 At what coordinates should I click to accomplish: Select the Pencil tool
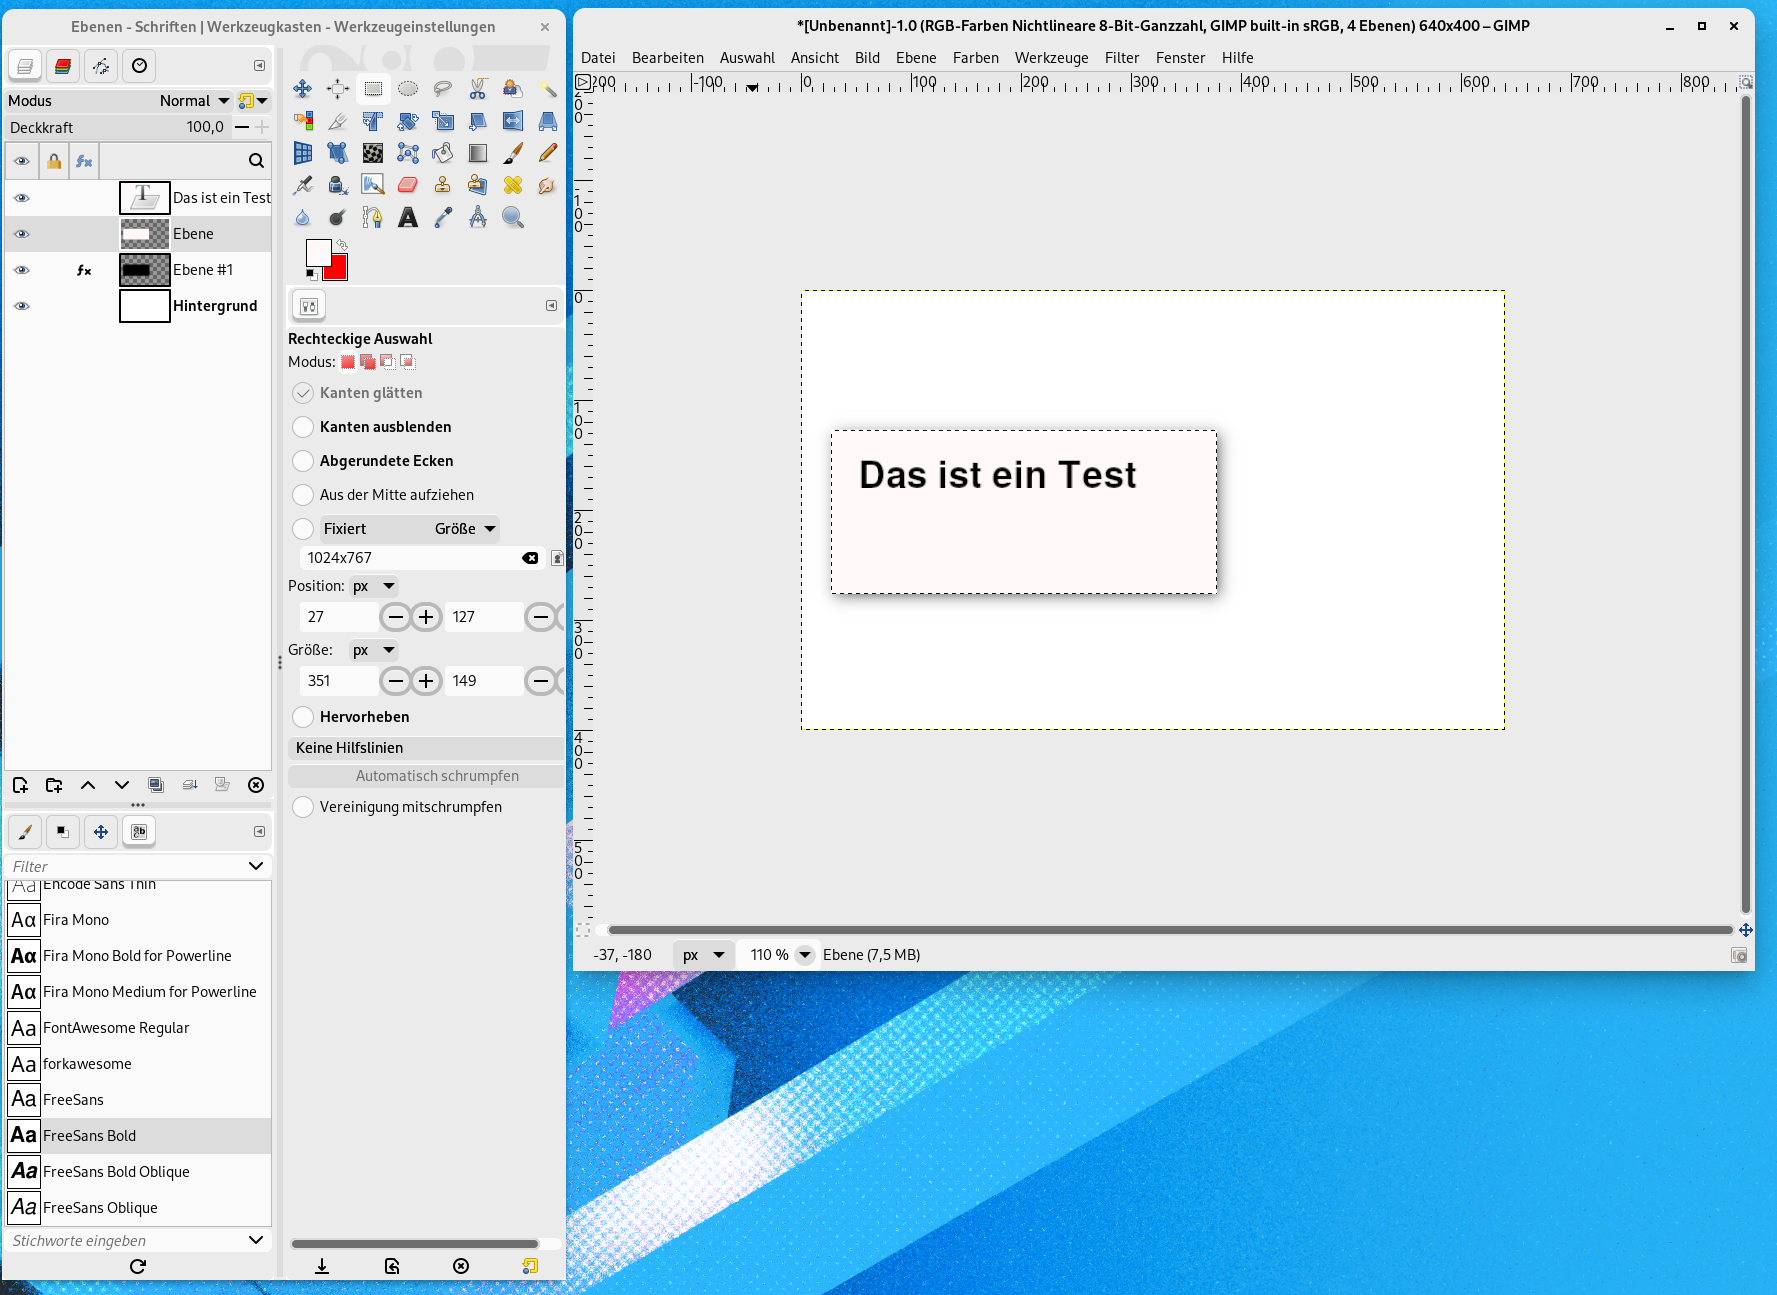pyautogui.click(x=548, y=153)
